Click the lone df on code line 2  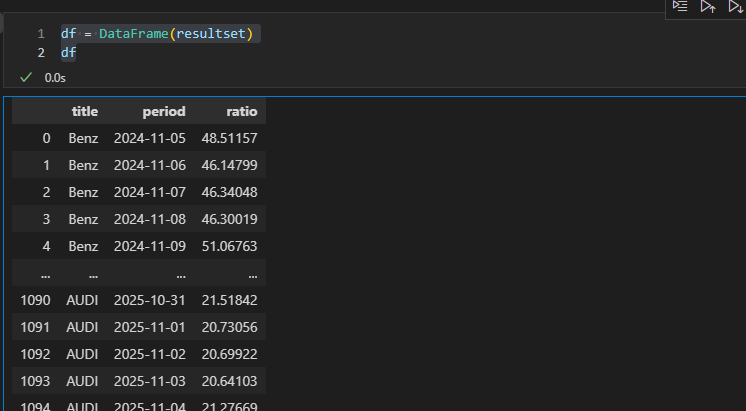69,52
